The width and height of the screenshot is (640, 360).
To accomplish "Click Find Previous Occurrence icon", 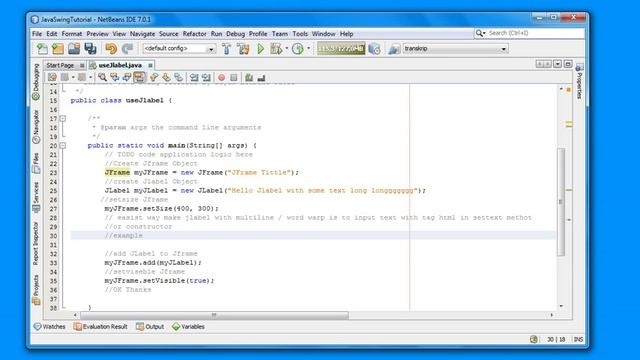I will (x=115, y=77).
